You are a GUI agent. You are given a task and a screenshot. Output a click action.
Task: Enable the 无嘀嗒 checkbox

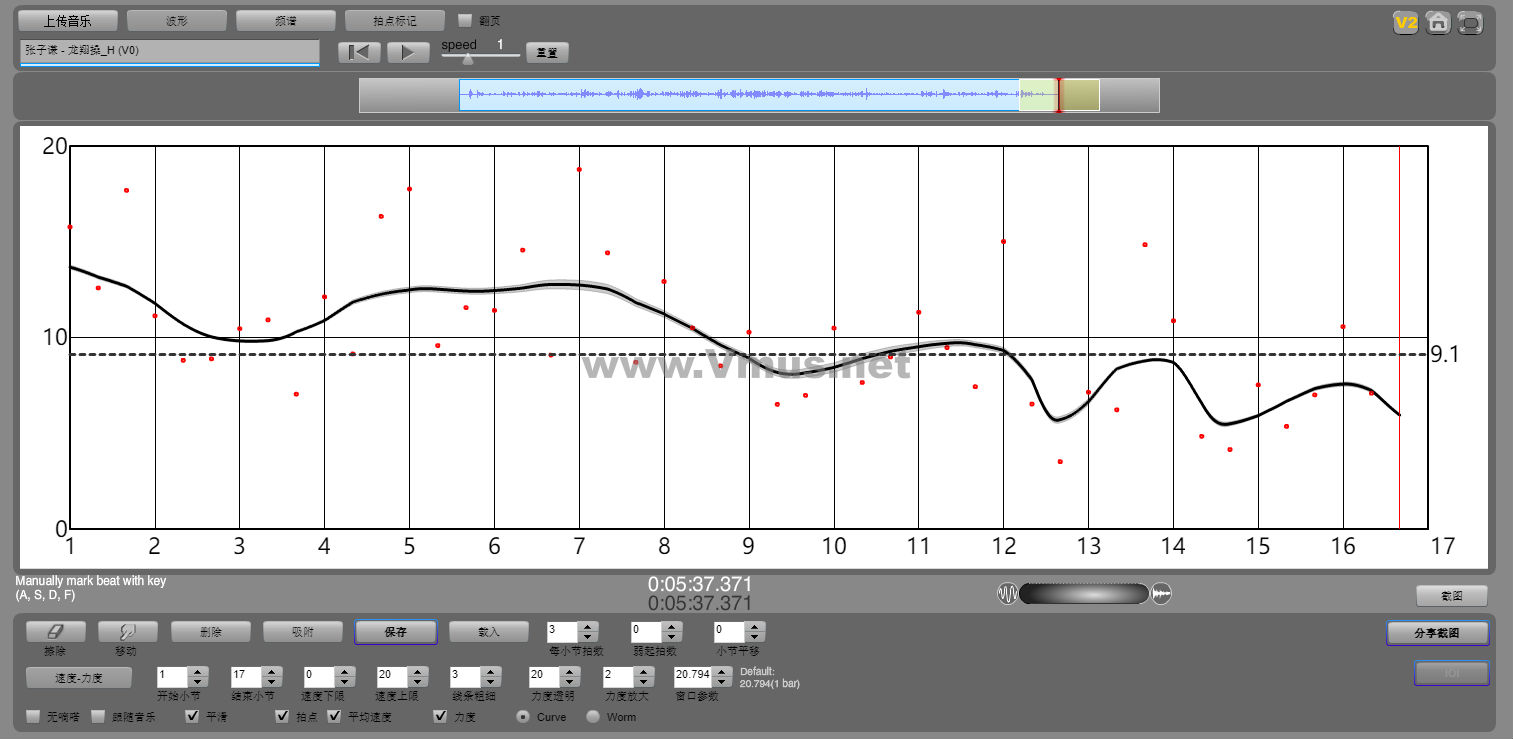pos(34,716)
